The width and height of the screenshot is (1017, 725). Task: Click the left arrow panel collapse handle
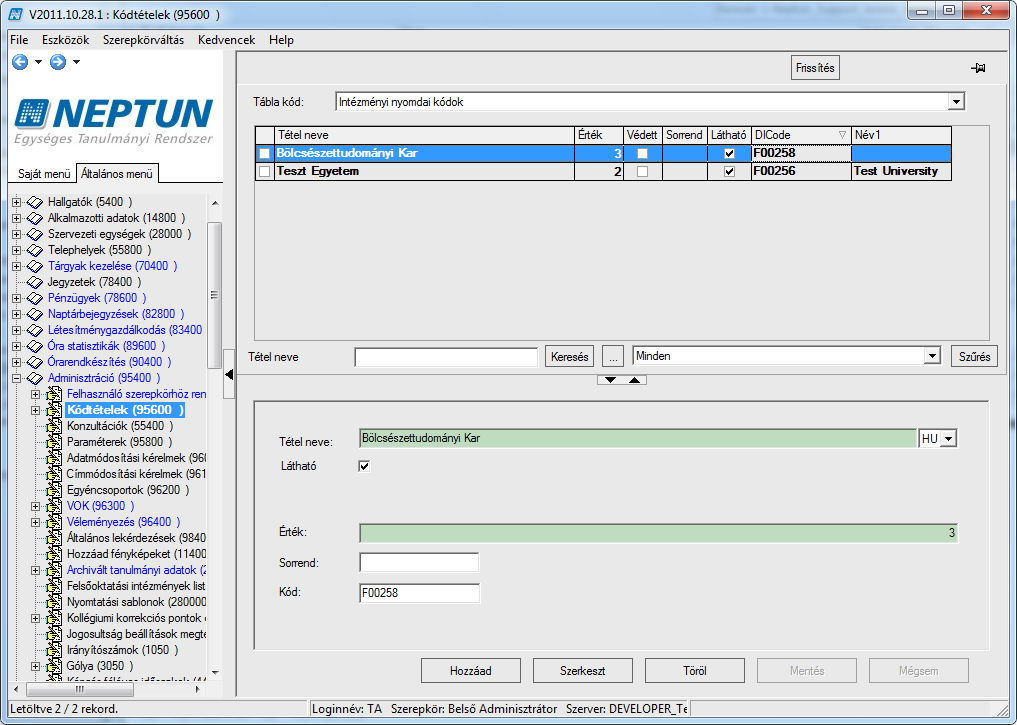click(x=229, y=374)
